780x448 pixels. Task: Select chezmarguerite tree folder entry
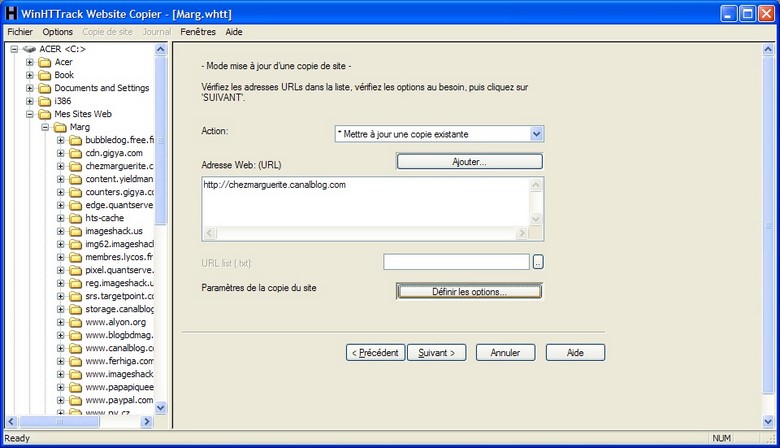119,166
